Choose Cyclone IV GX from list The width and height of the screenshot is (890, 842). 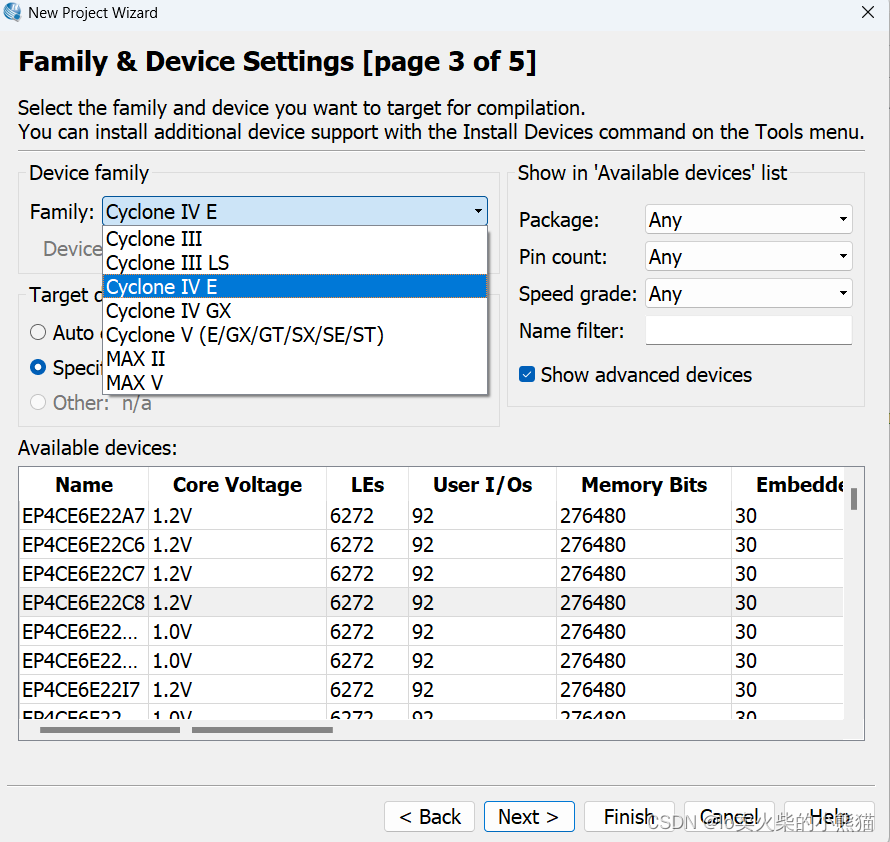[168, 311]
